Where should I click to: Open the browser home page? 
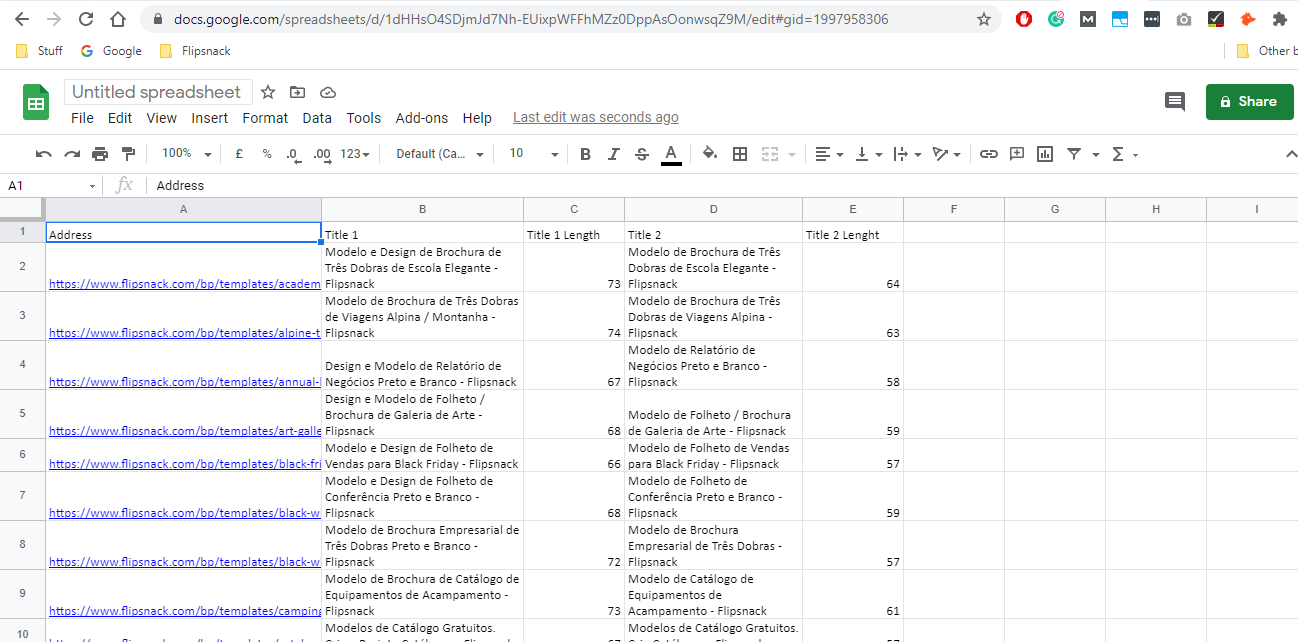coord(118,19)
